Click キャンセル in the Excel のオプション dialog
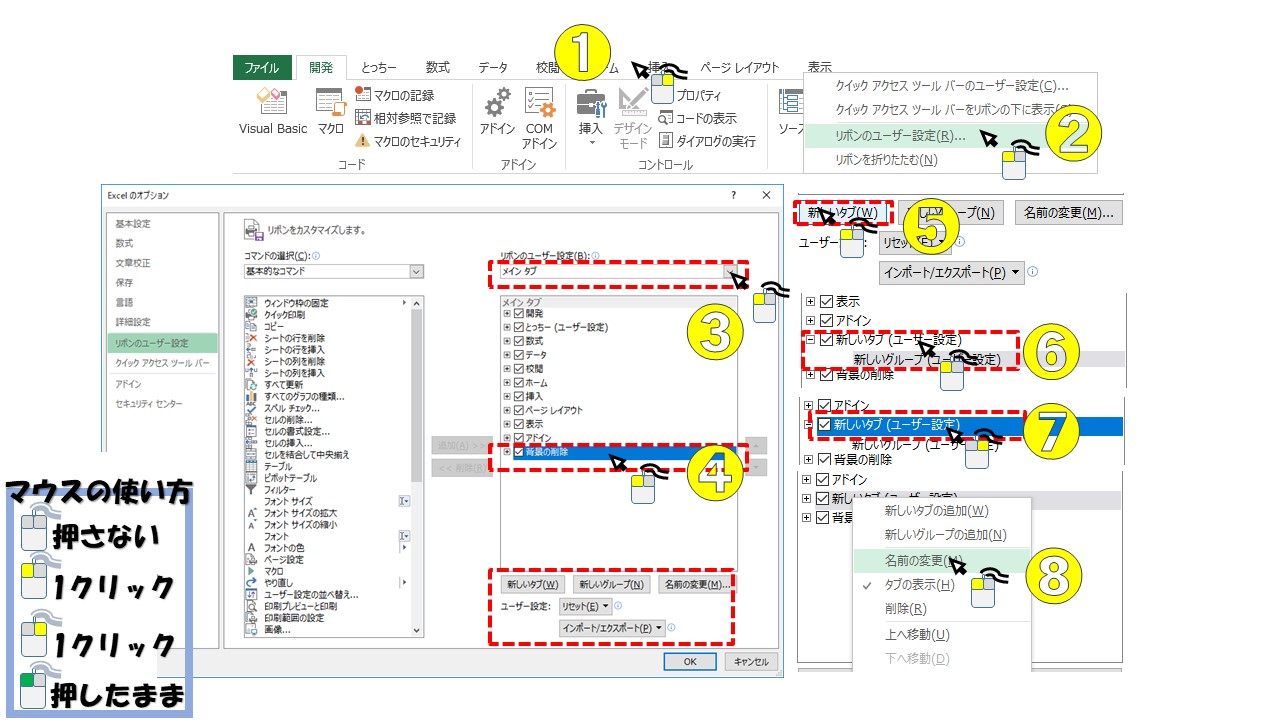This screenshot has width=1280, height=720. [x=749, y=662]
